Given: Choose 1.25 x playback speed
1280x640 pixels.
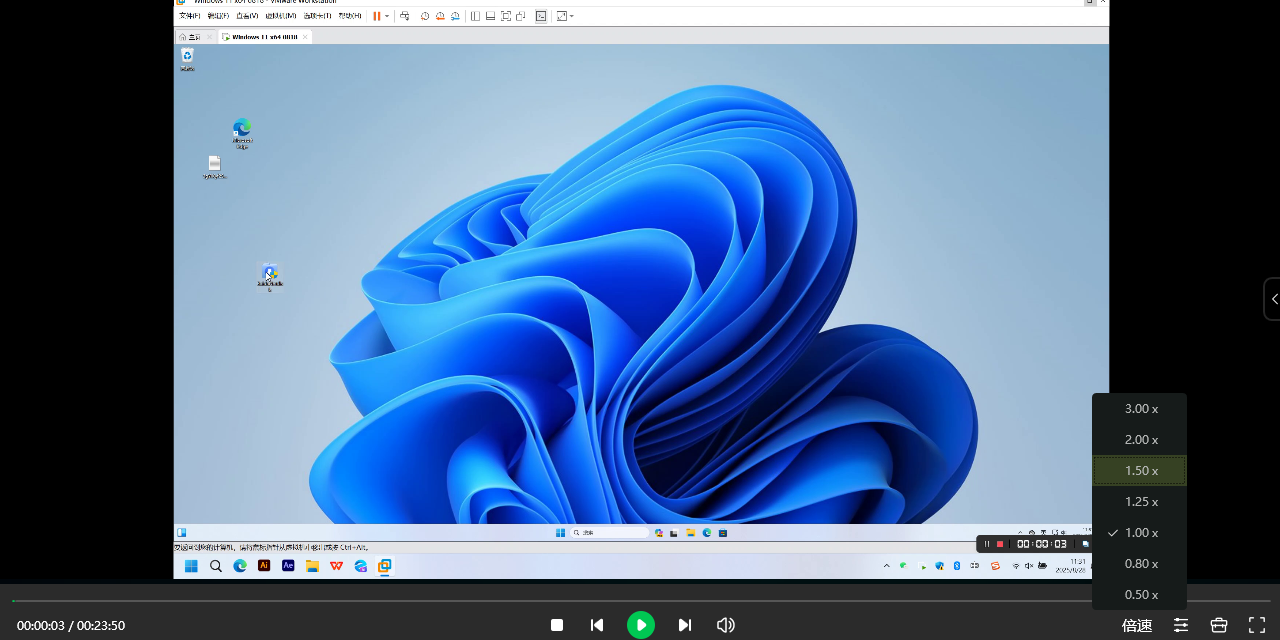Looking at the screenshot, I should tap(1139, 502).
